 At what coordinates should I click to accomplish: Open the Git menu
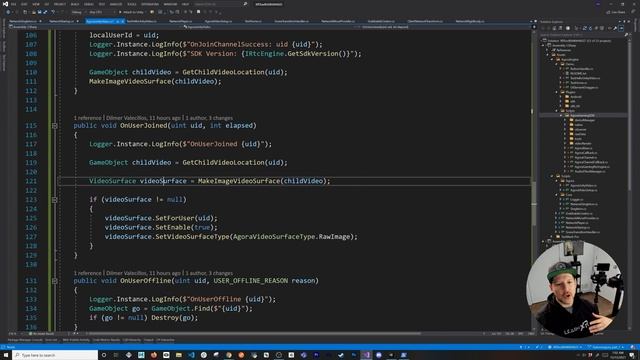tap(47, 4)
